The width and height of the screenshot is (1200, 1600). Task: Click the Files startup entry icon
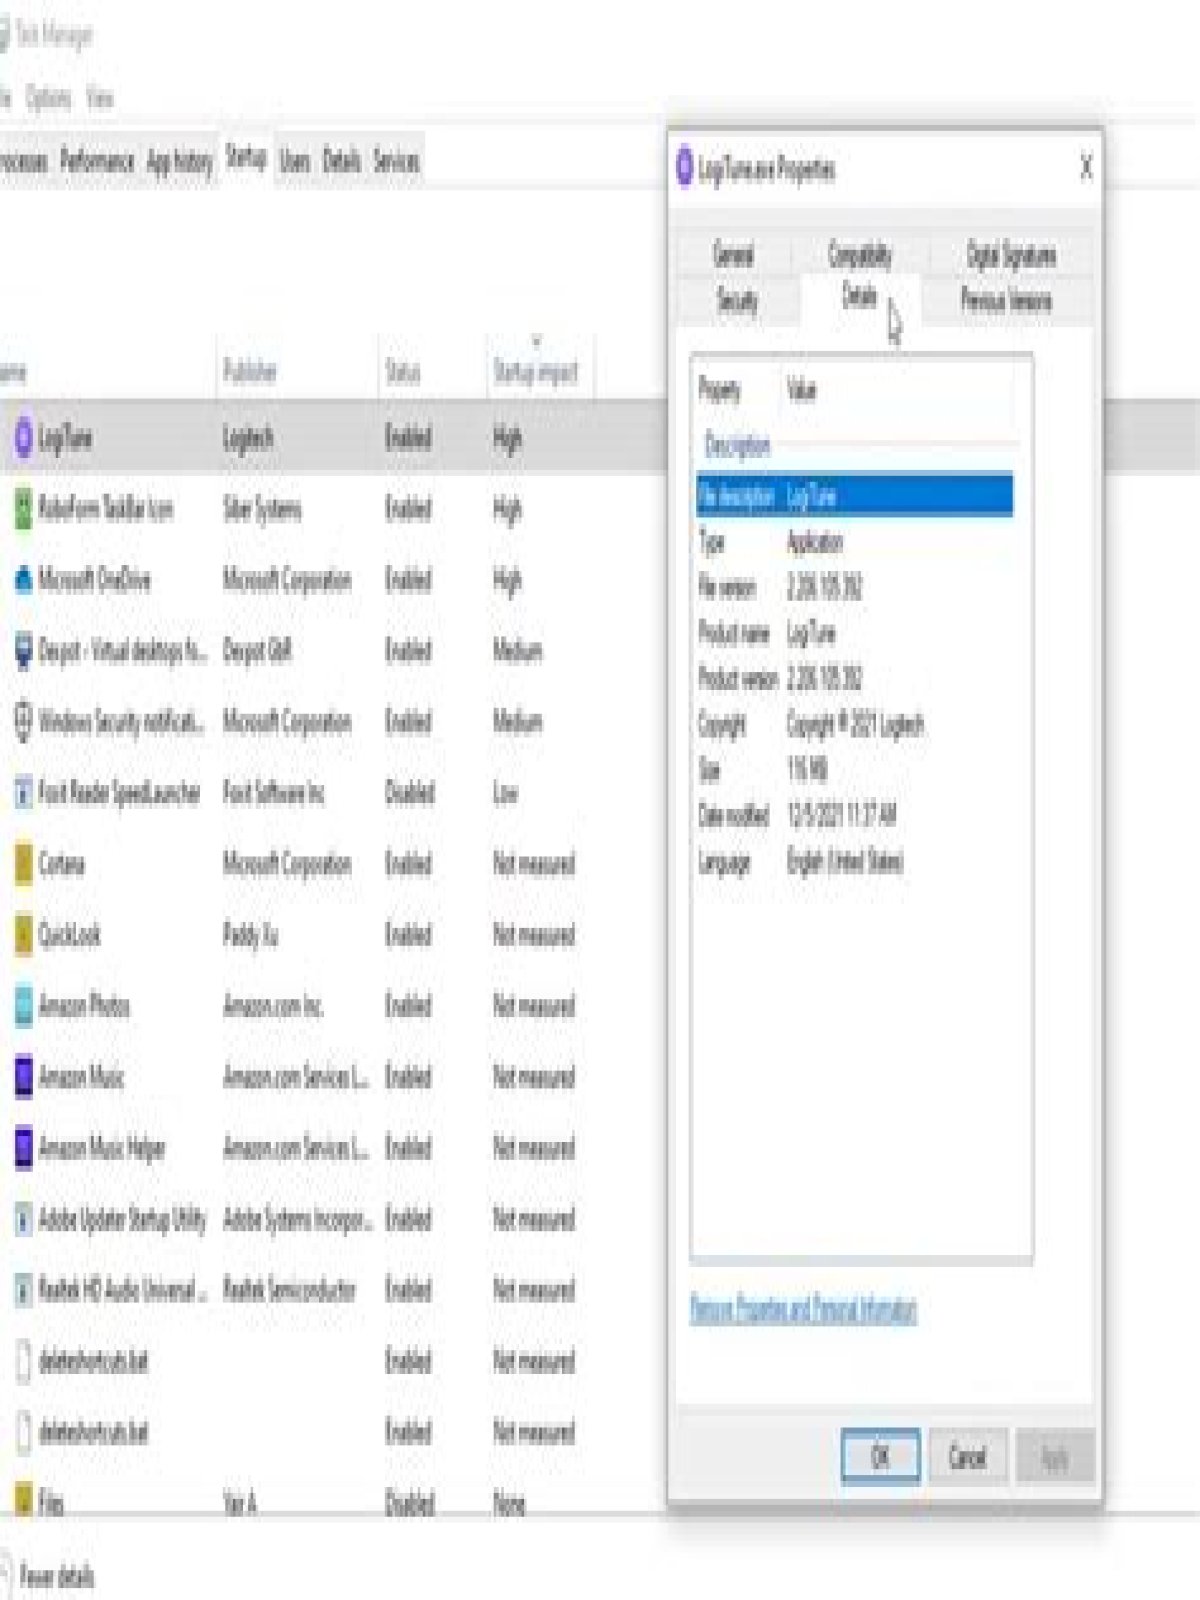[23, 1500]
